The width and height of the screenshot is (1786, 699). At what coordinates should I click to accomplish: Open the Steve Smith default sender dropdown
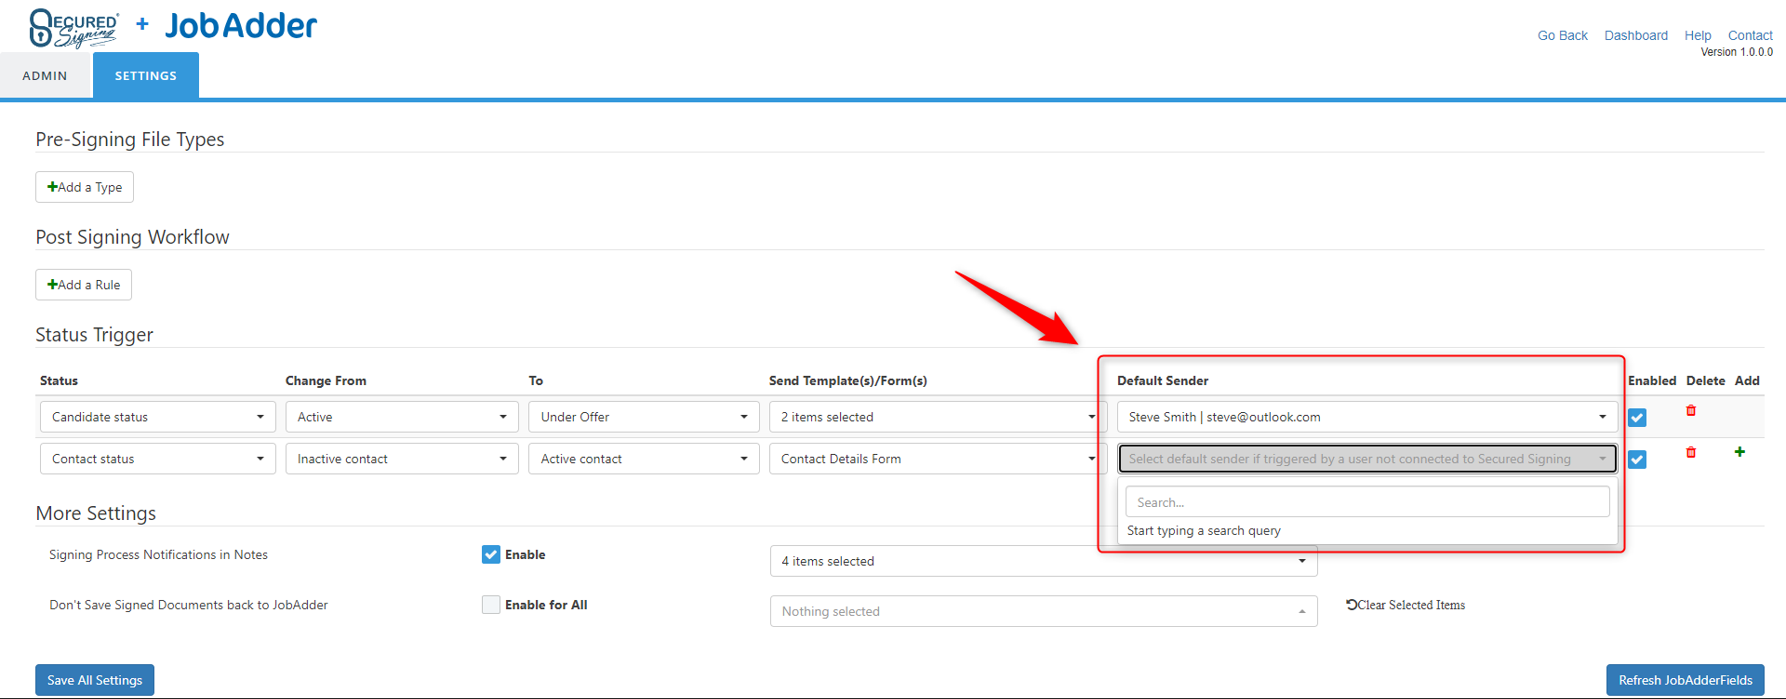coord(1366,417)
